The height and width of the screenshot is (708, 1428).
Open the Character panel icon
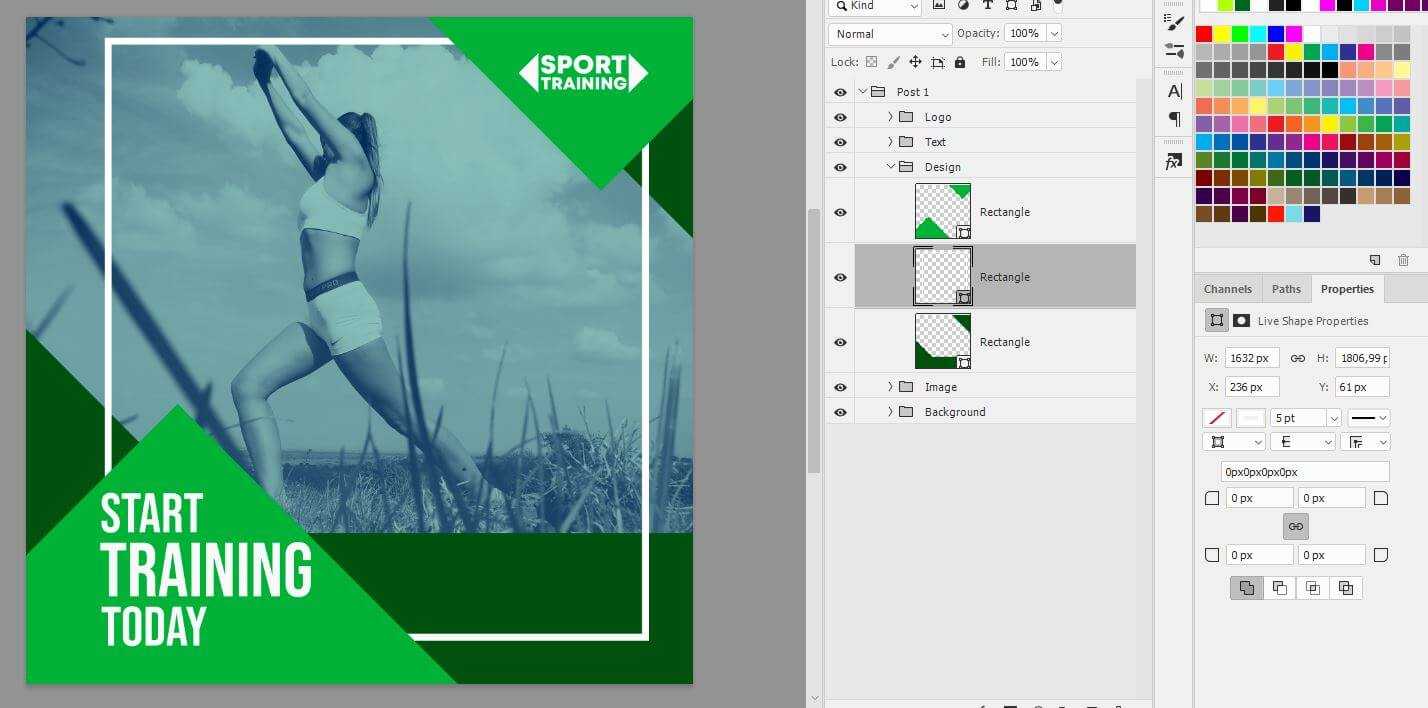point(1174,91)
